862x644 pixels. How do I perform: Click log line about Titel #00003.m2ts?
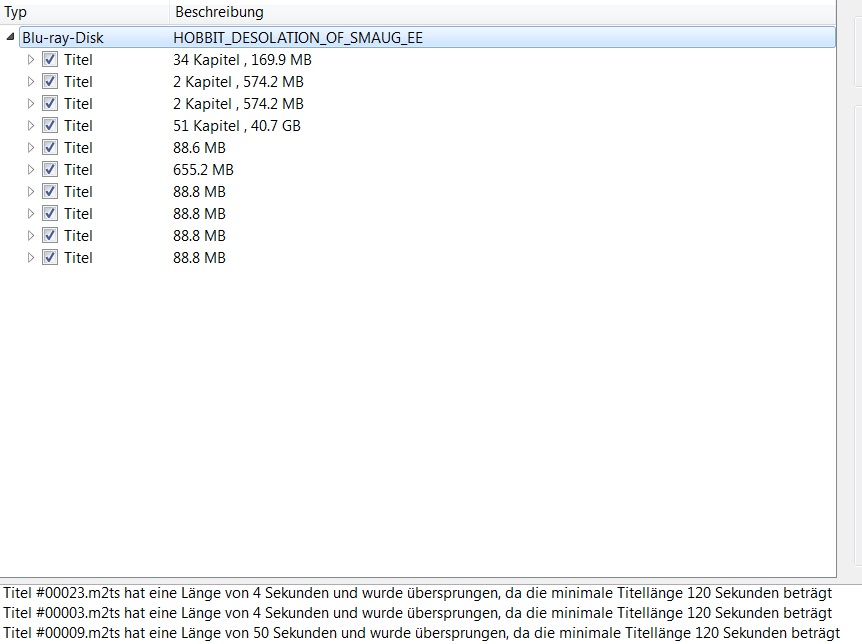coord(418,613)
